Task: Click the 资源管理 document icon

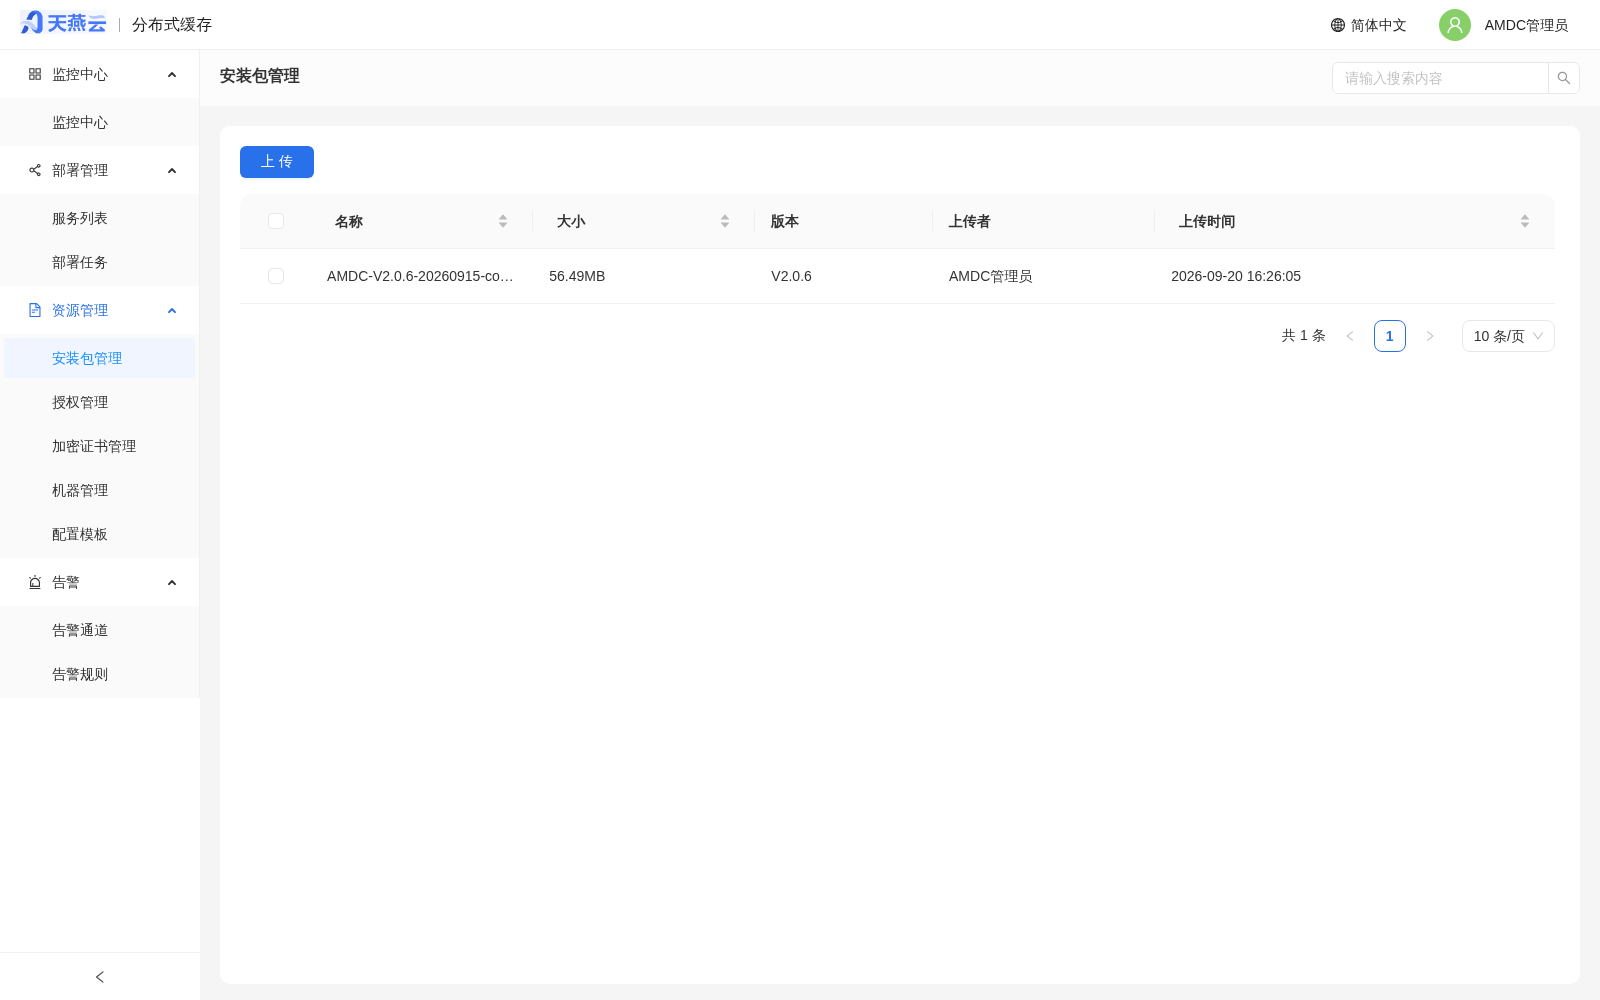Action: pos(35,310)
